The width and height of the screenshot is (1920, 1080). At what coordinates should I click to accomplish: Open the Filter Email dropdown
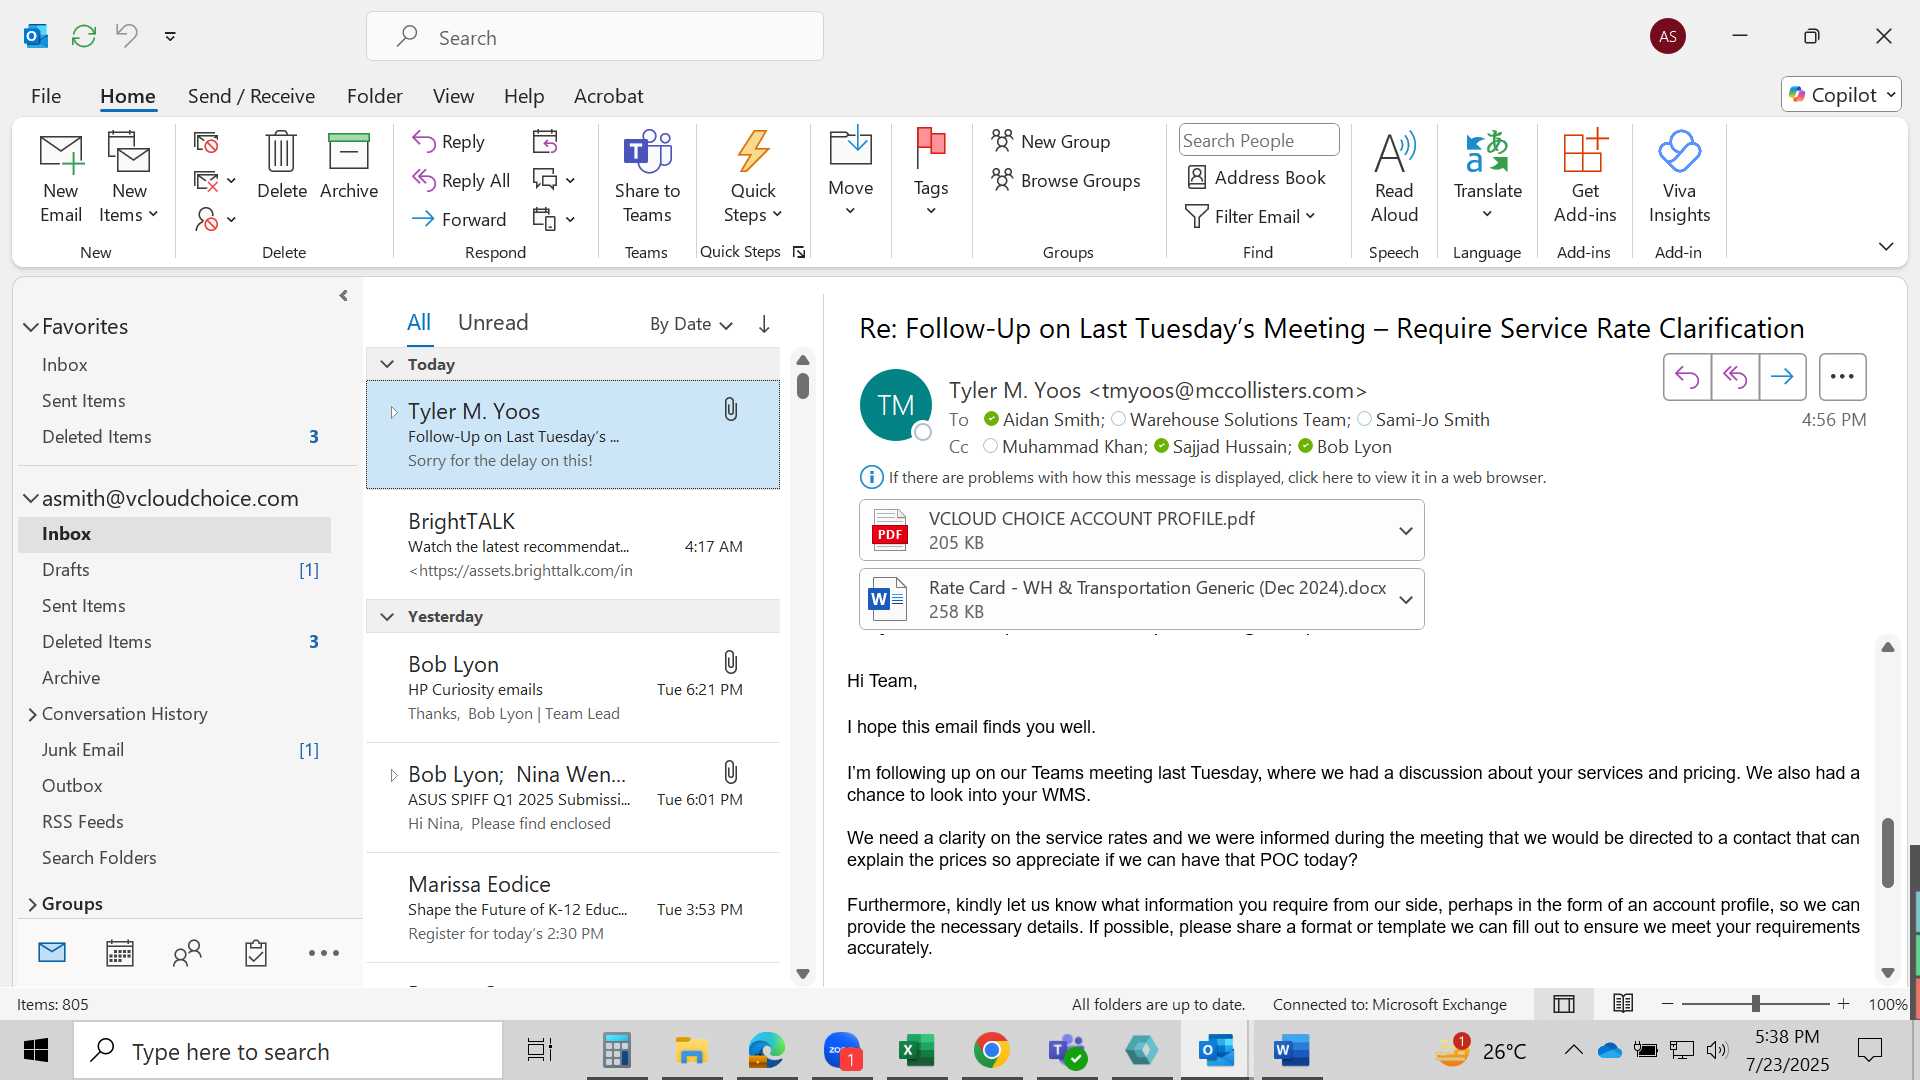coord(1250,216)
